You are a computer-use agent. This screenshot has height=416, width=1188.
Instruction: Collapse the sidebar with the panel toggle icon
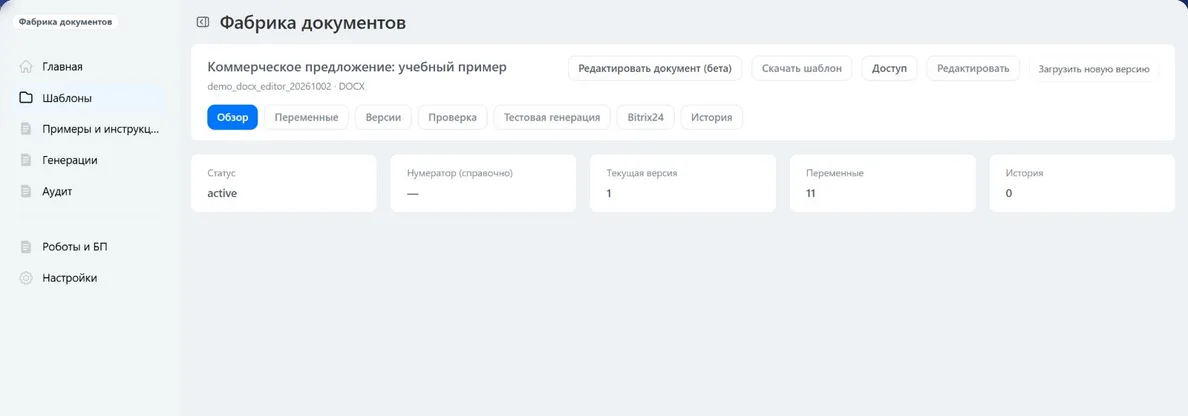[202, 23]
